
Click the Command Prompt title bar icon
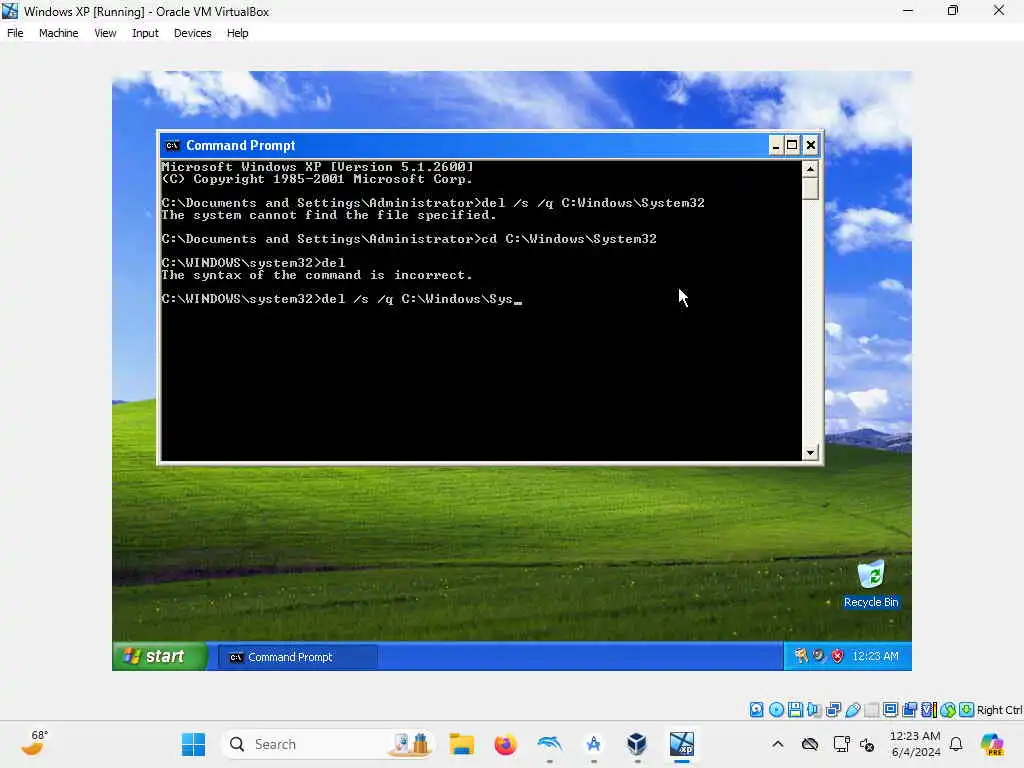coord(172,145)
